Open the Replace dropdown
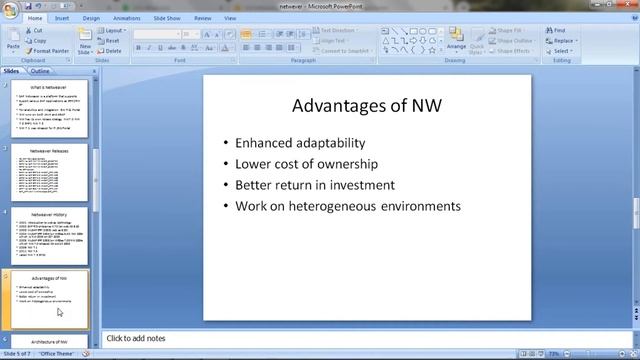Screen dimensions: 640x360 coord(562,41)
